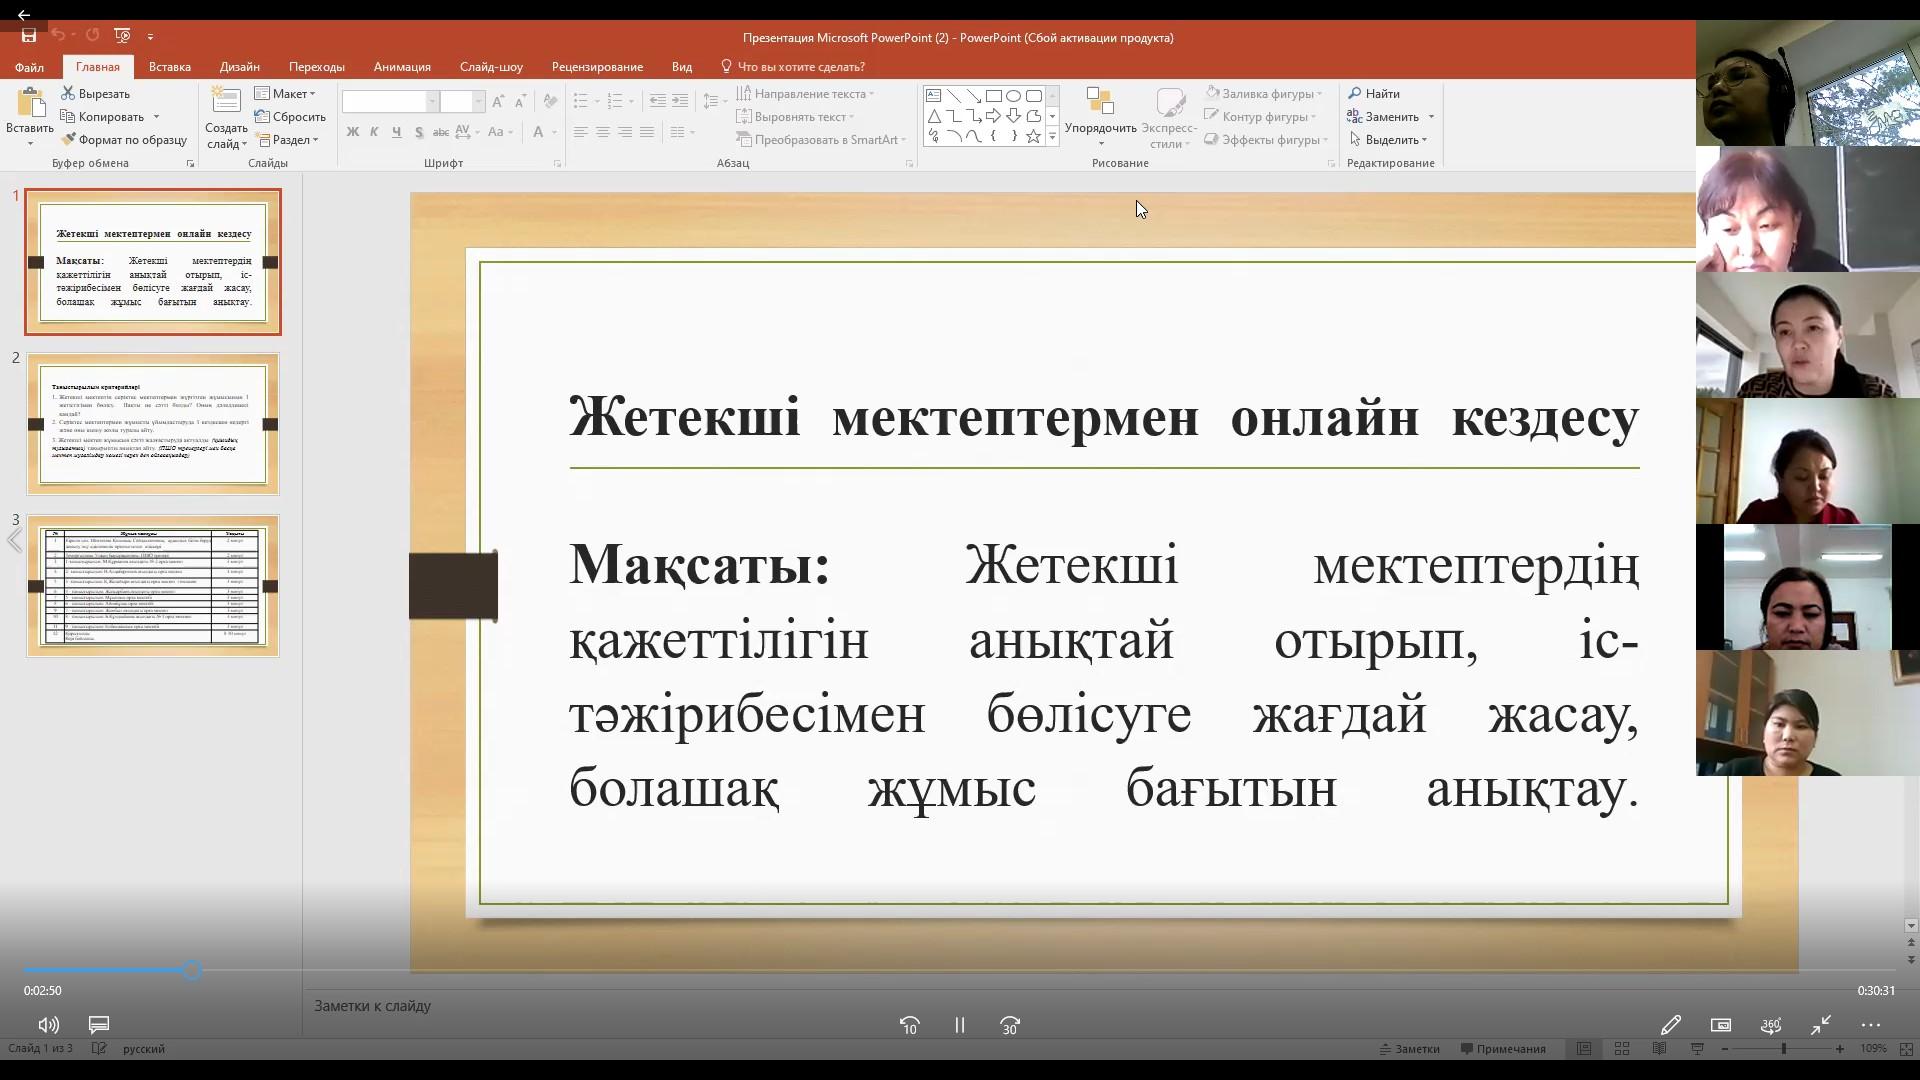The height and width of the screenshot is (1080, 1920).
Task: Toggle the captions button in the player
Action: pyautogui.click(x=99, y=1025)
